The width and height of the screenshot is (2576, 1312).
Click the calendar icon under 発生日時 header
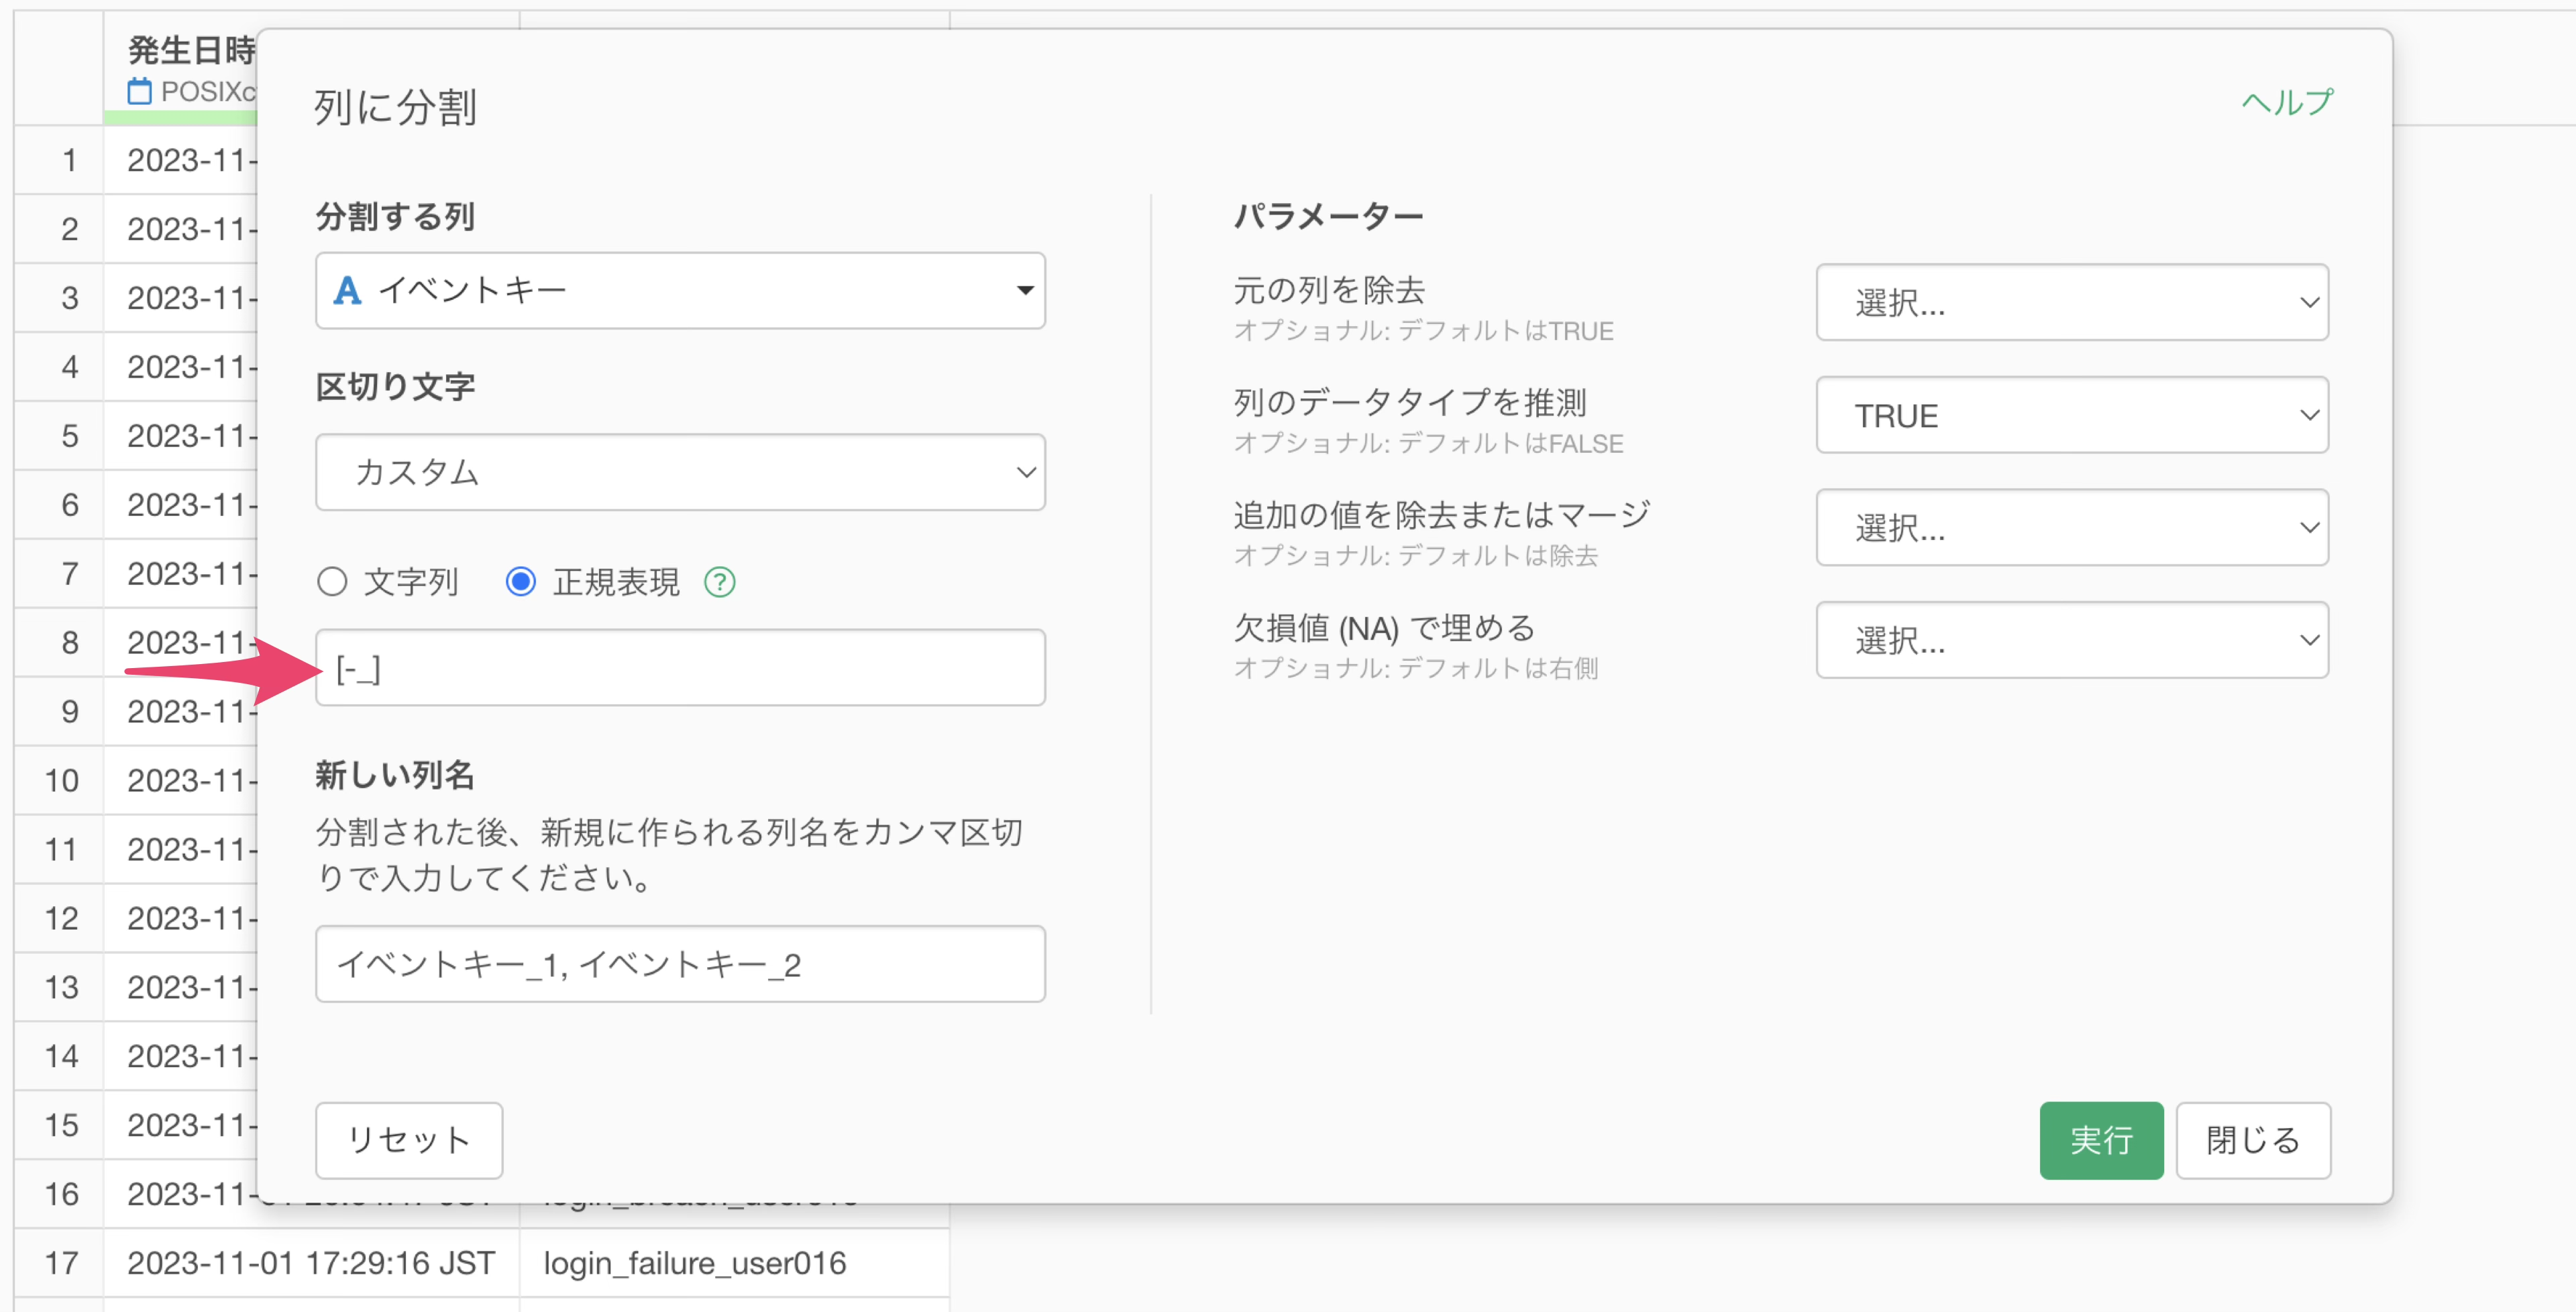point(140,92)
